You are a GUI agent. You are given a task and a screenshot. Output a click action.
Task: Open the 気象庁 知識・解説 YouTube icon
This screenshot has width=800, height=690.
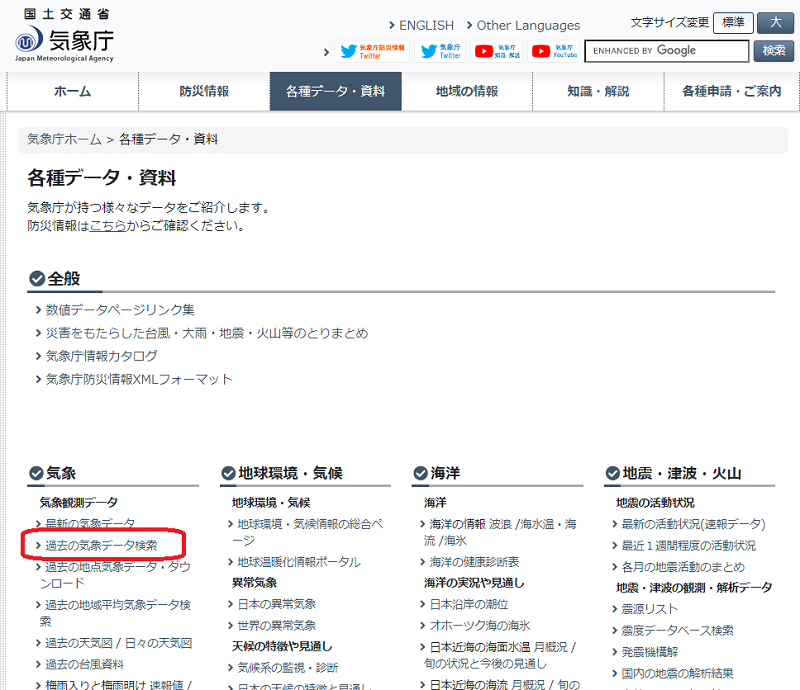tap(497, 51)
